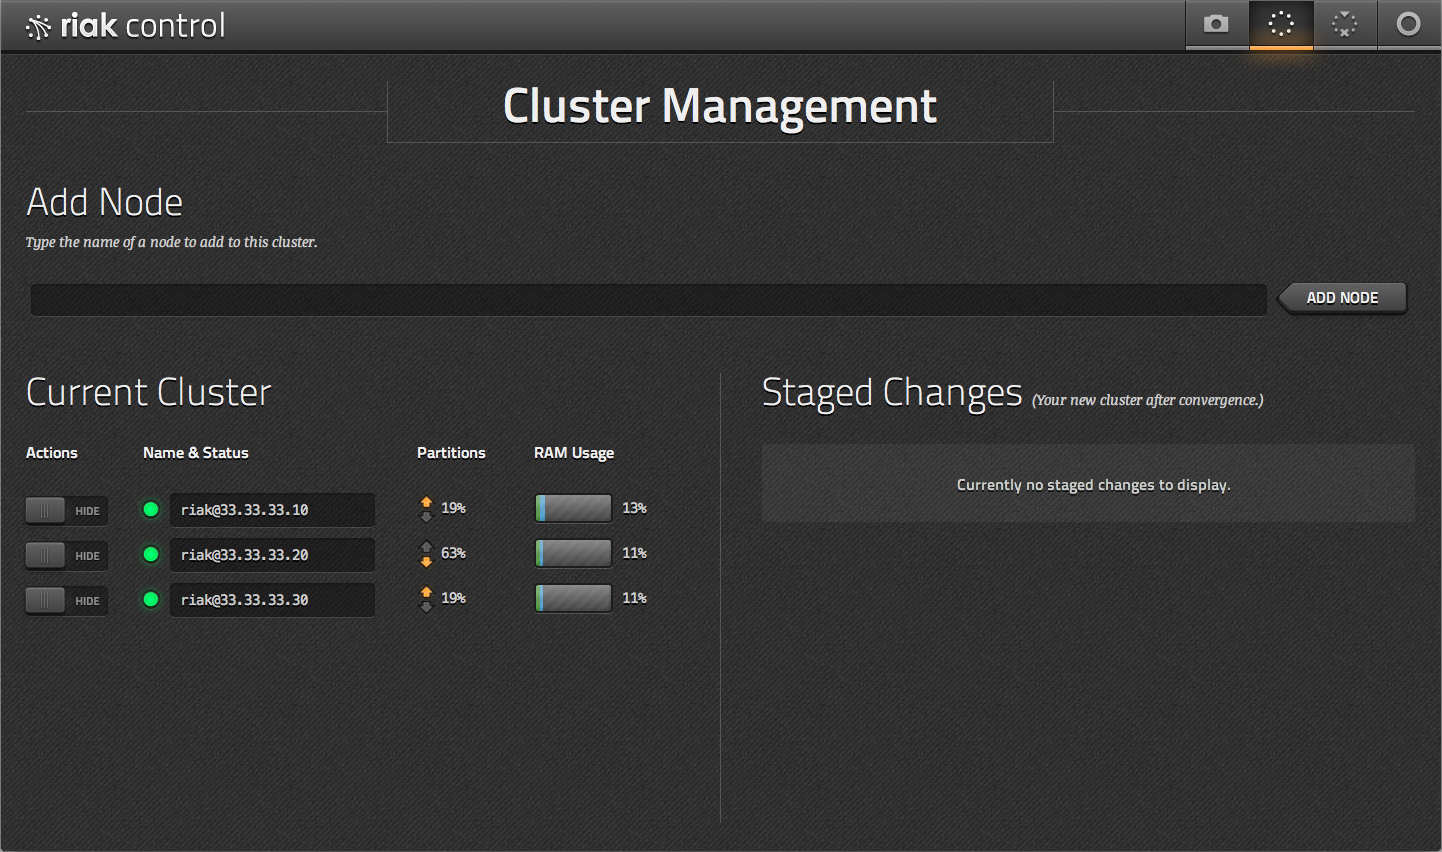Open the Nodes view icon with x marks

pos(1345,24)
